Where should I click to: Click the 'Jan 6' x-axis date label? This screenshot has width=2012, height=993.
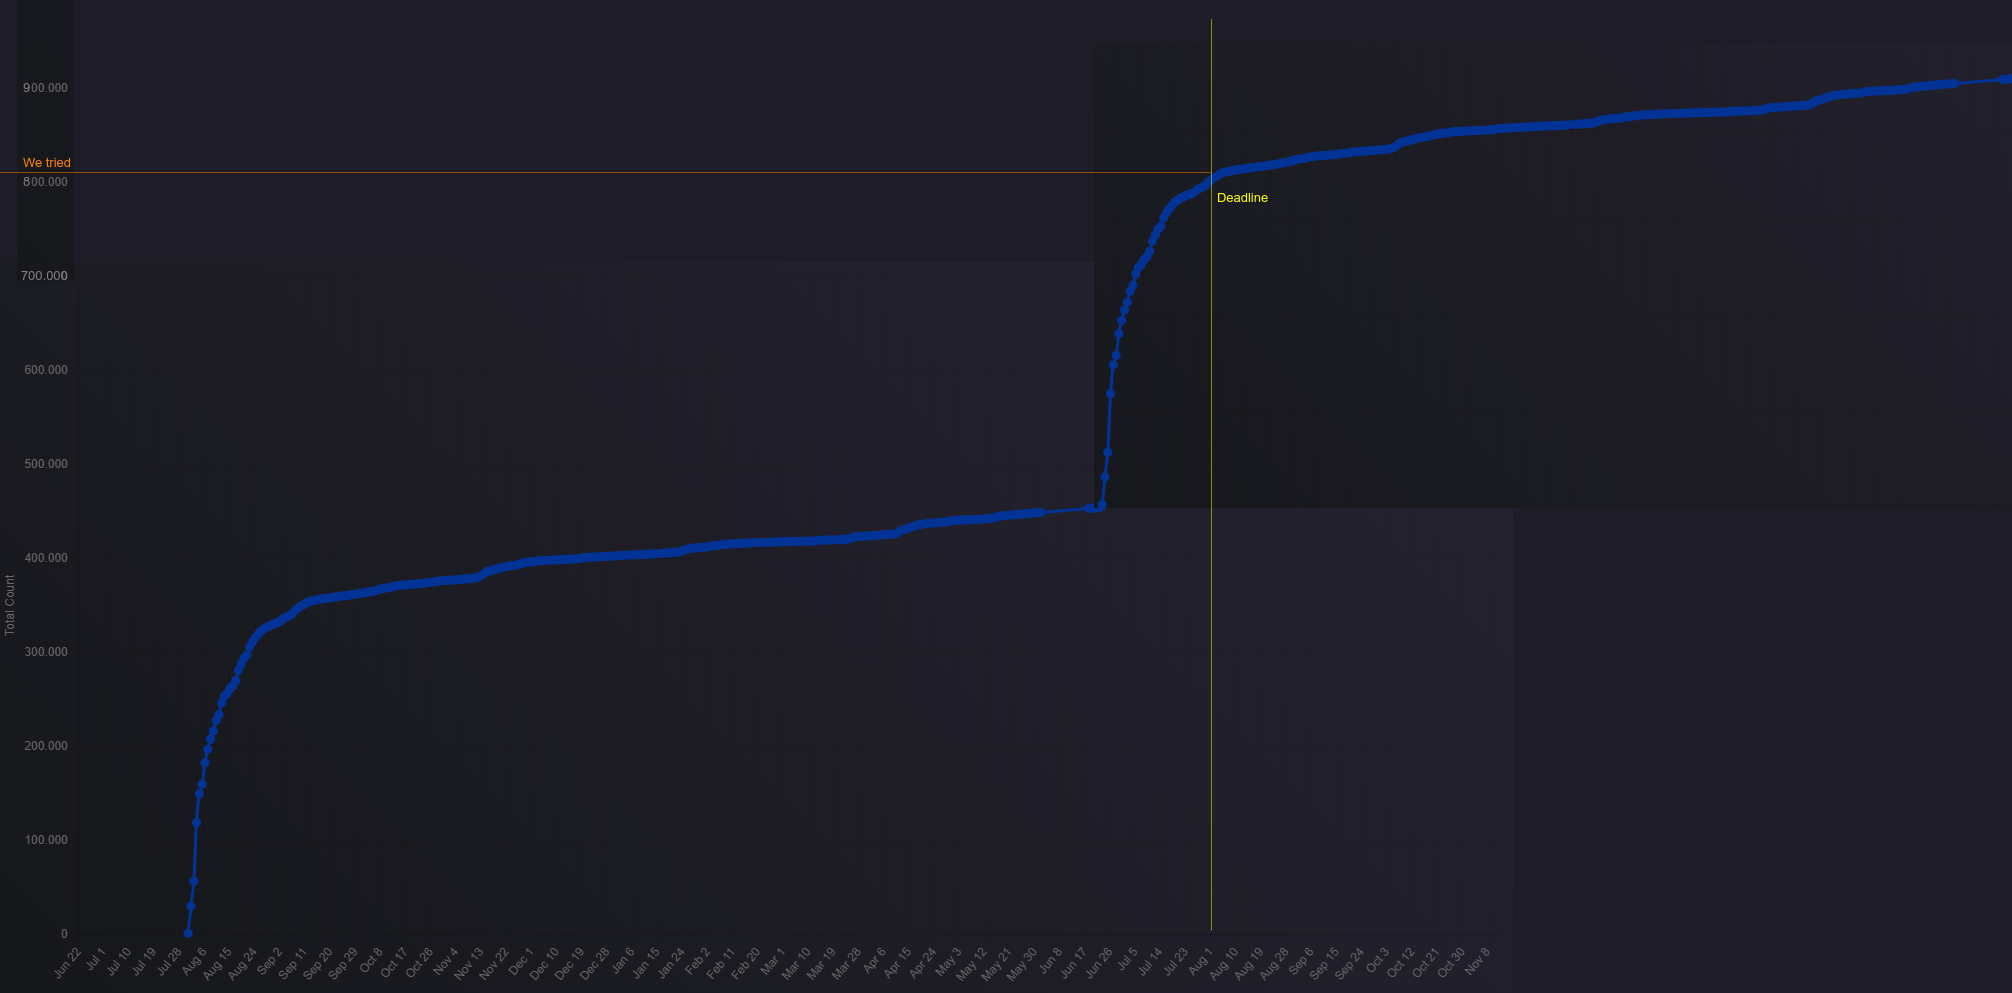[622, 961]
